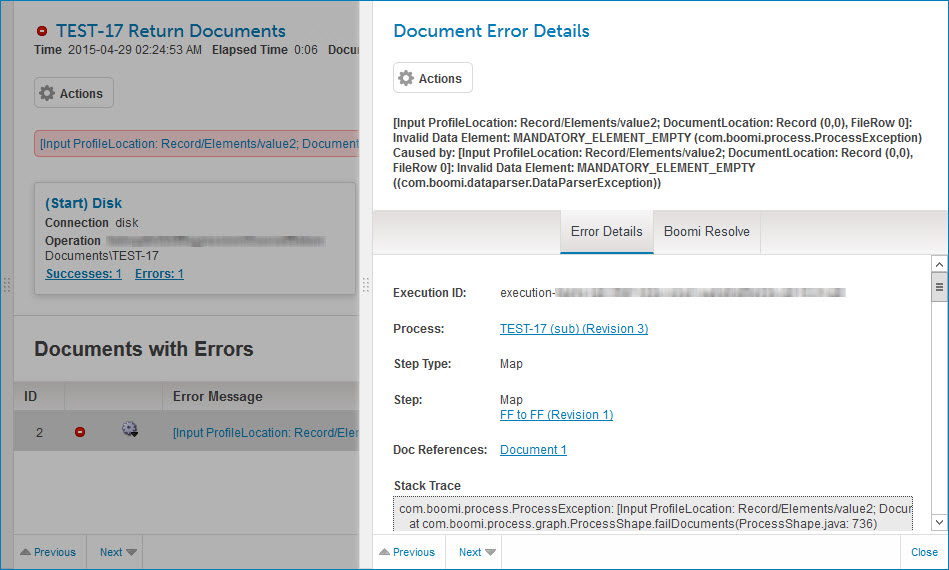949x570 pixels.
Task: Click Next in the error details footer
Action: [476, 552]
